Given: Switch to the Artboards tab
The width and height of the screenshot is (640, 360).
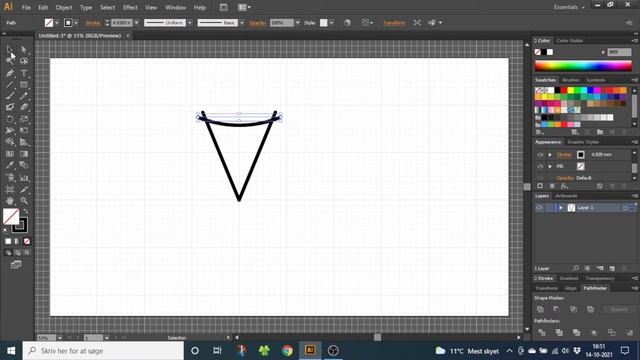Looking at the screenshot, I should [566, 196].
